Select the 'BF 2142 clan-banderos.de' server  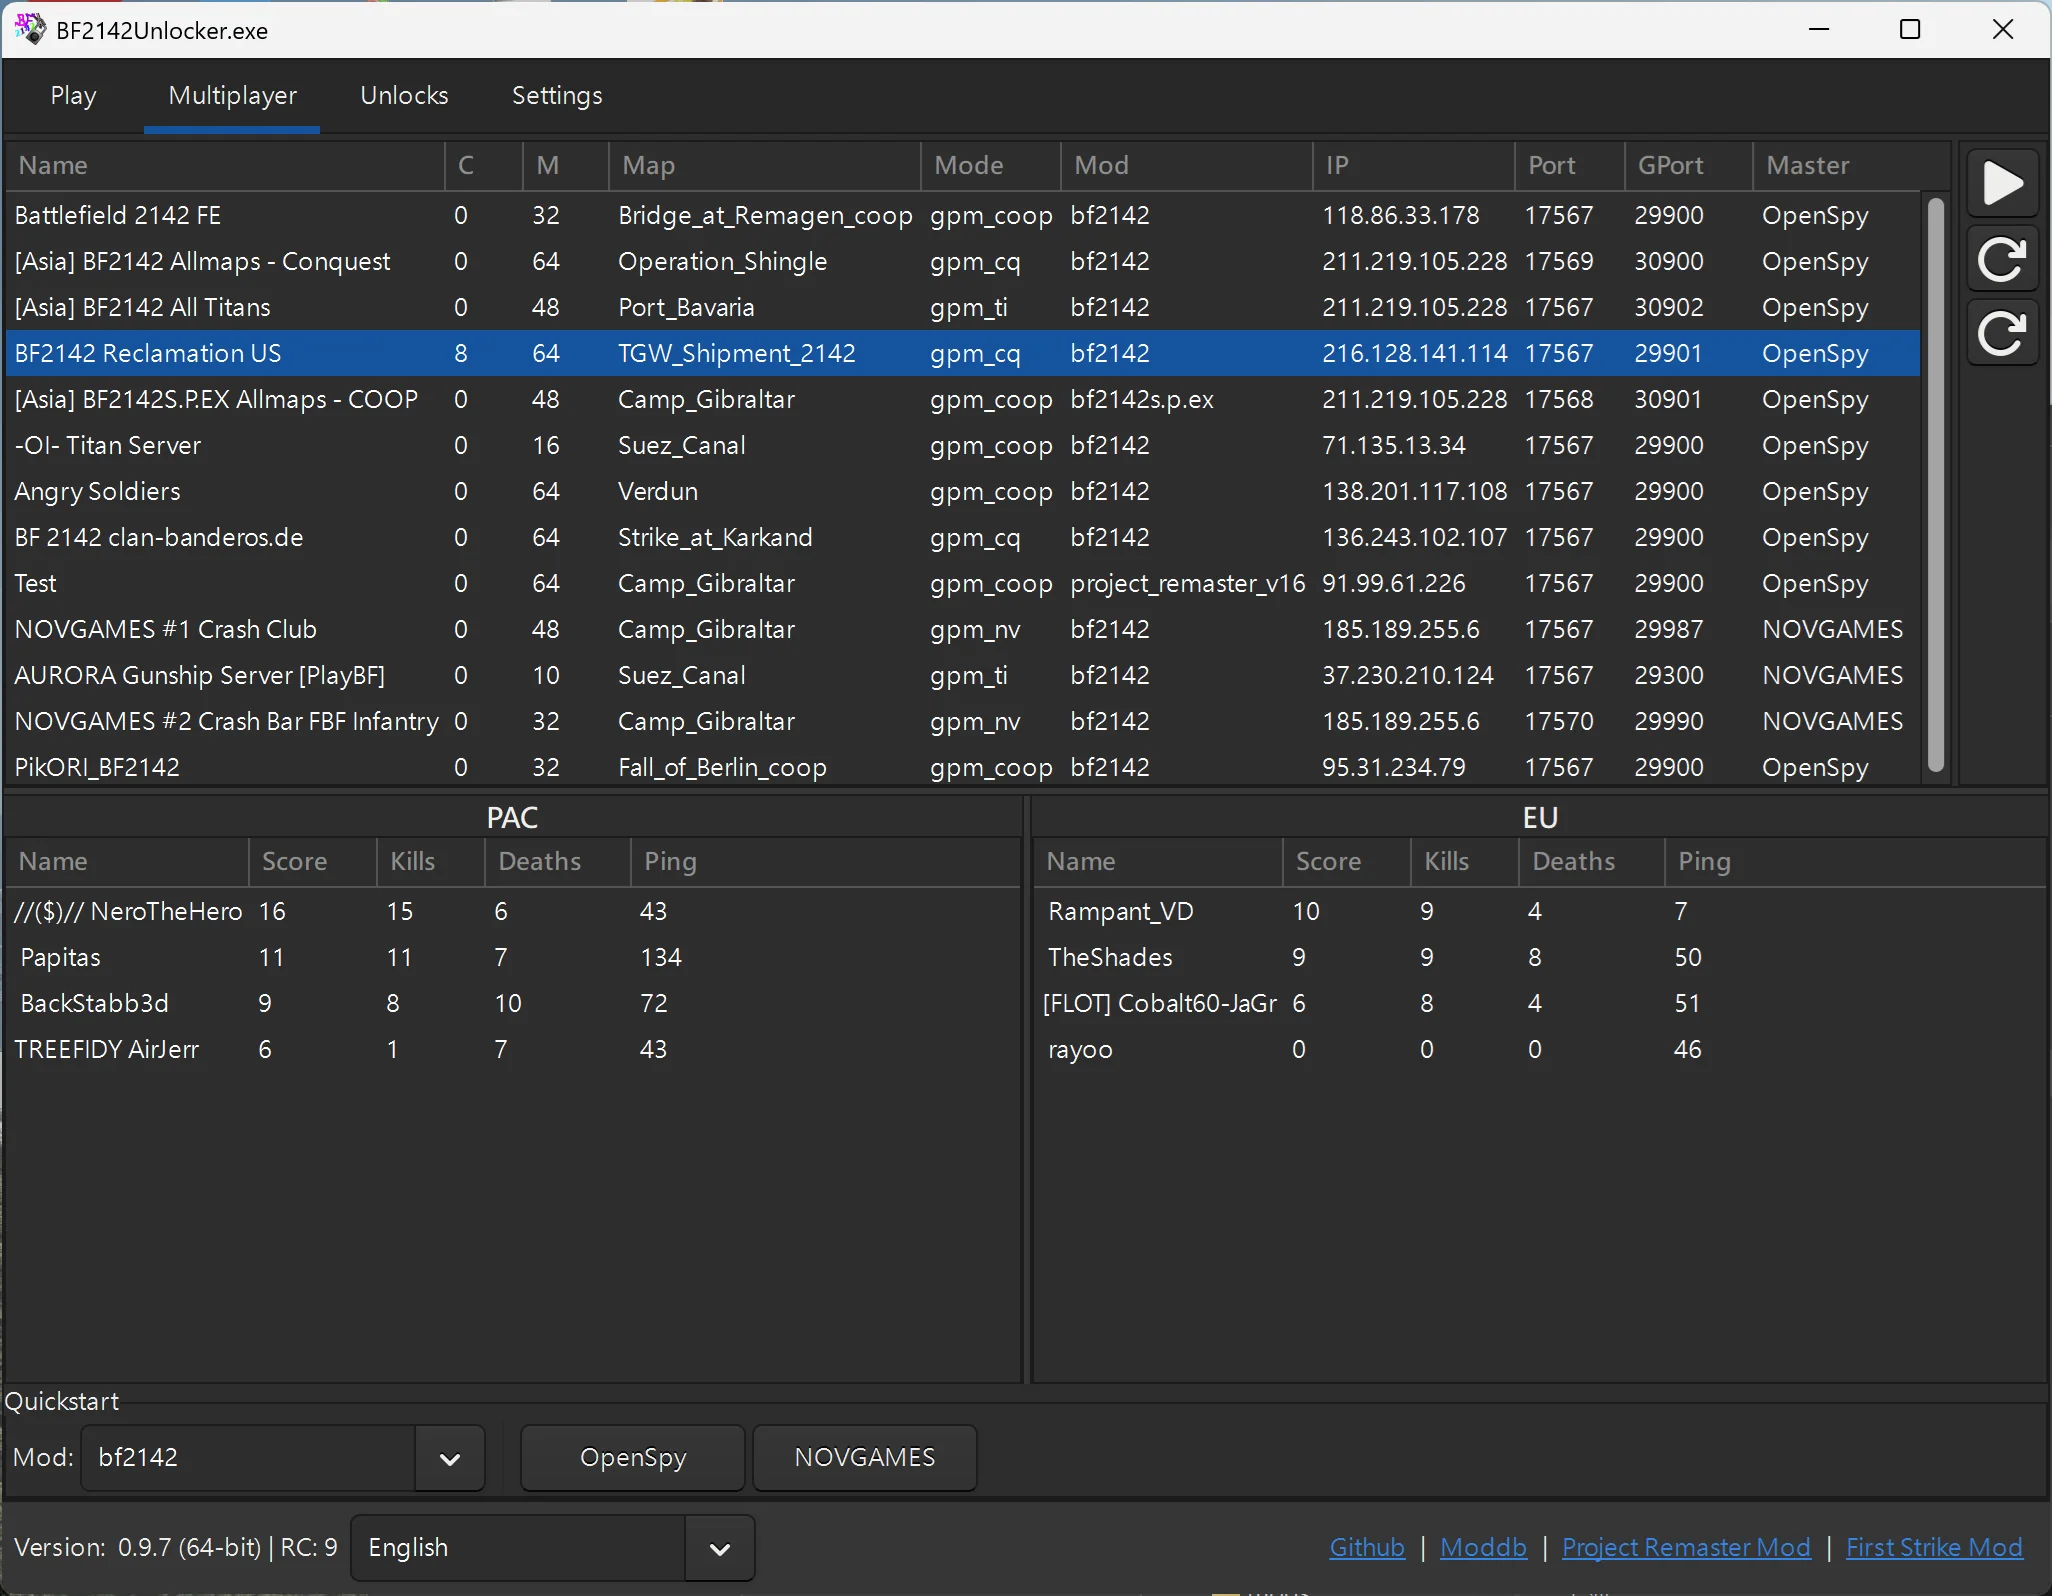point(963,537)
